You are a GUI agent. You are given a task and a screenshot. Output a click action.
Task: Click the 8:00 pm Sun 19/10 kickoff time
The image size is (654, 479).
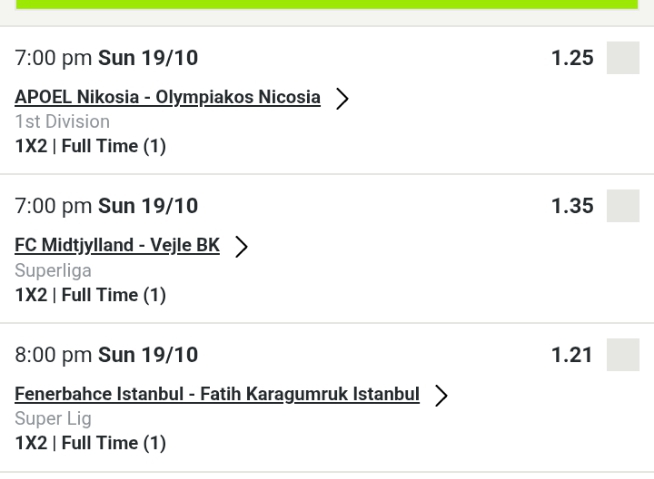(106, 356)
